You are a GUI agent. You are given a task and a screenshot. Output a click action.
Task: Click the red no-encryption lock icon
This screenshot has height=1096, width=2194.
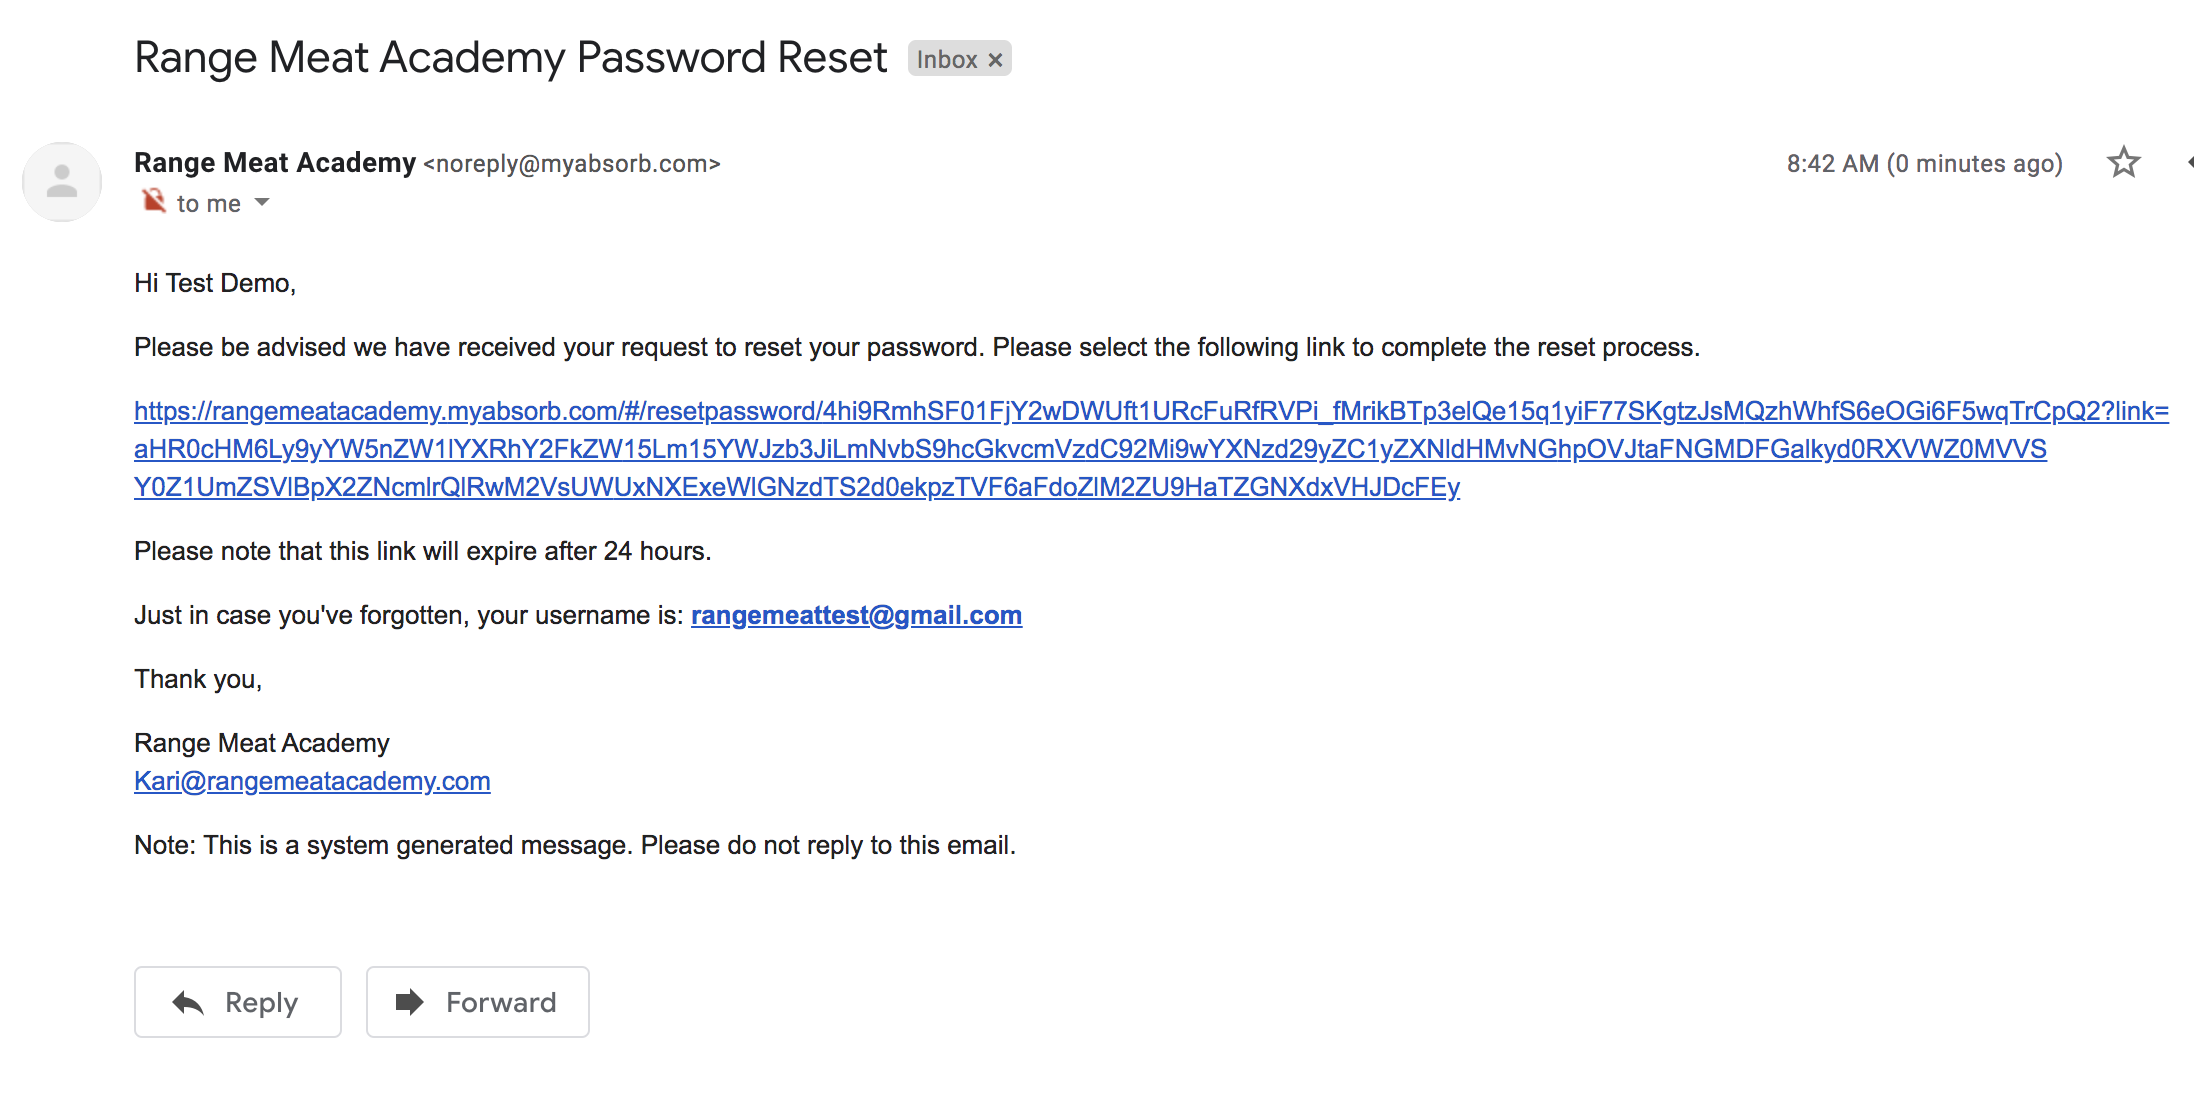click(153, 201)
